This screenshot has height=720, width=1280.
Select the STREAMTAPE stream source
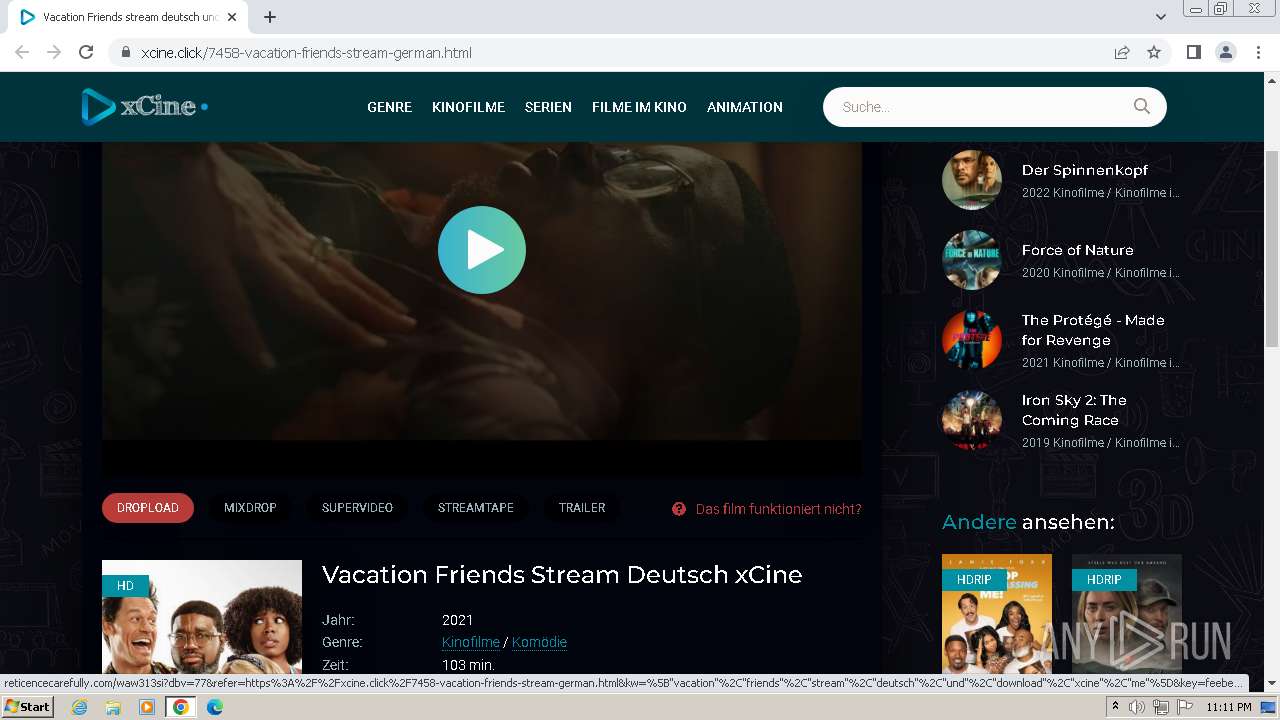pos(476,508)
